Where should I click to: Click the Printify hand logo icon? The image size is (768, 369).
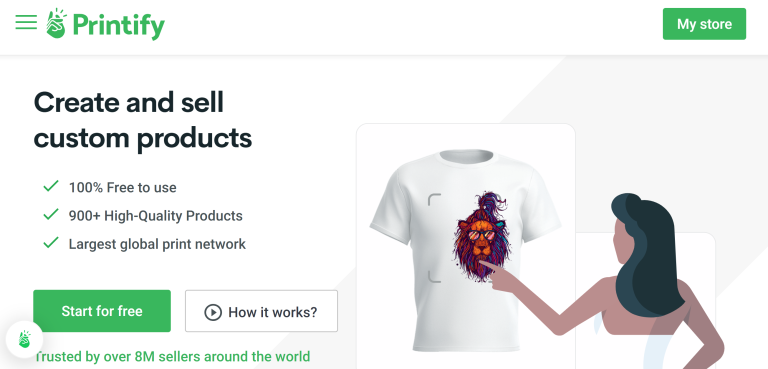coord(56,23)
